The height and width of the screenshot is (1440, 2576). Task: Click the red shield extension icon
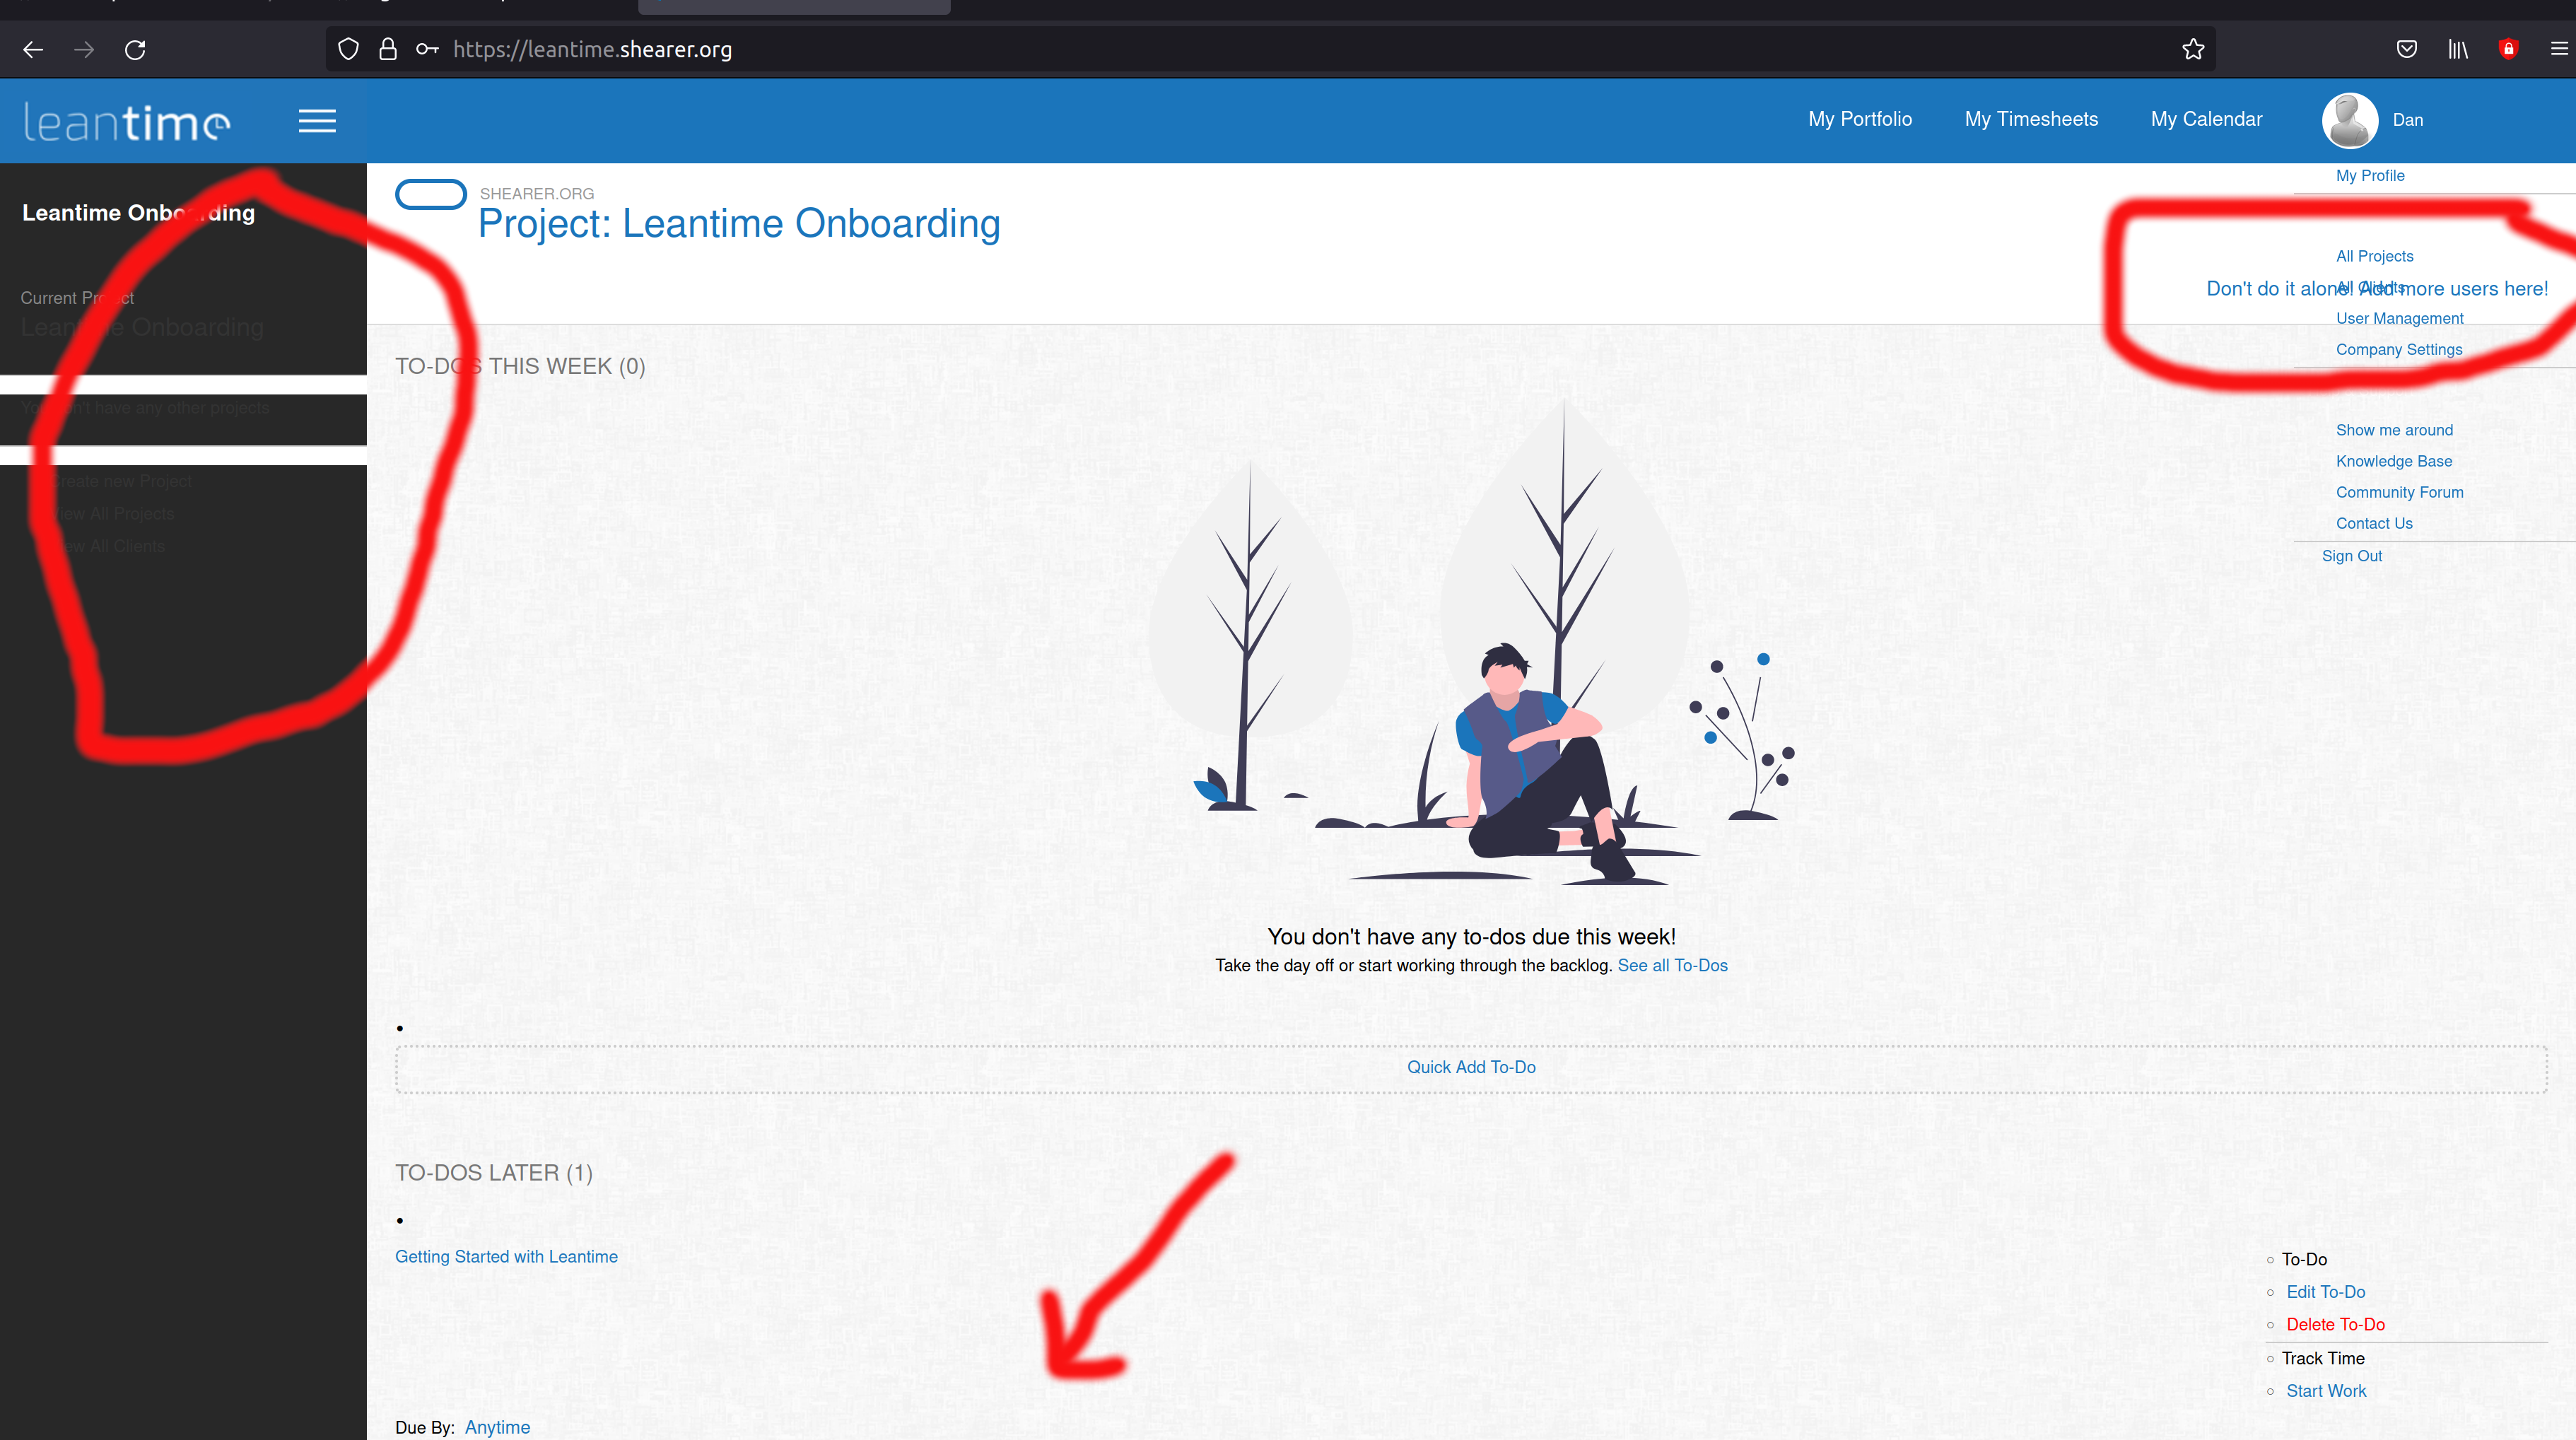[2508, 49]
